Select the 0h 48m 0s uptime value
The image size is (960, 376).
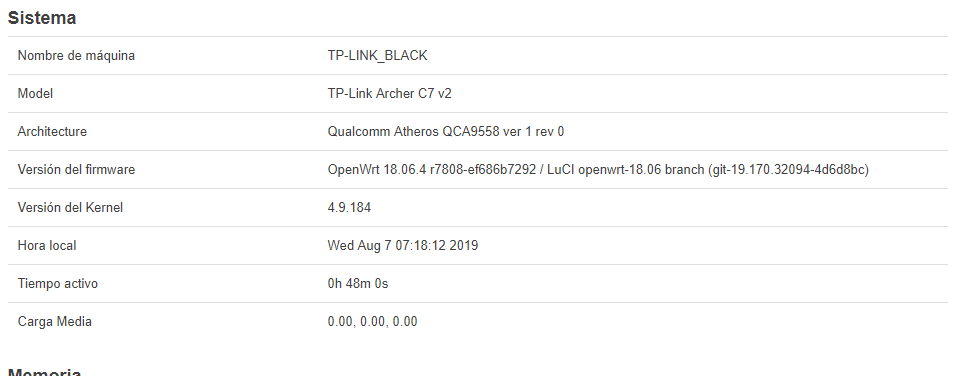(x=358, y=284)
